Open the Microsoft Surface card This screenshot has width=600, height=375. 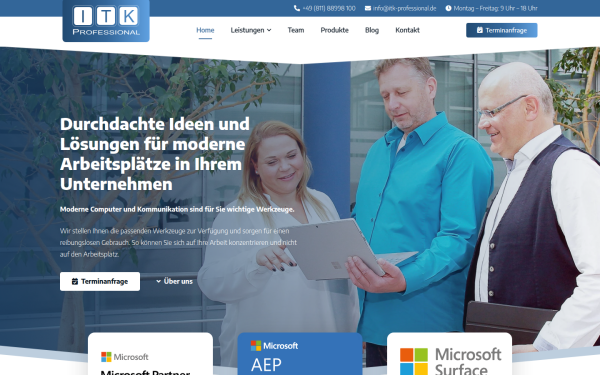[449, 354]
